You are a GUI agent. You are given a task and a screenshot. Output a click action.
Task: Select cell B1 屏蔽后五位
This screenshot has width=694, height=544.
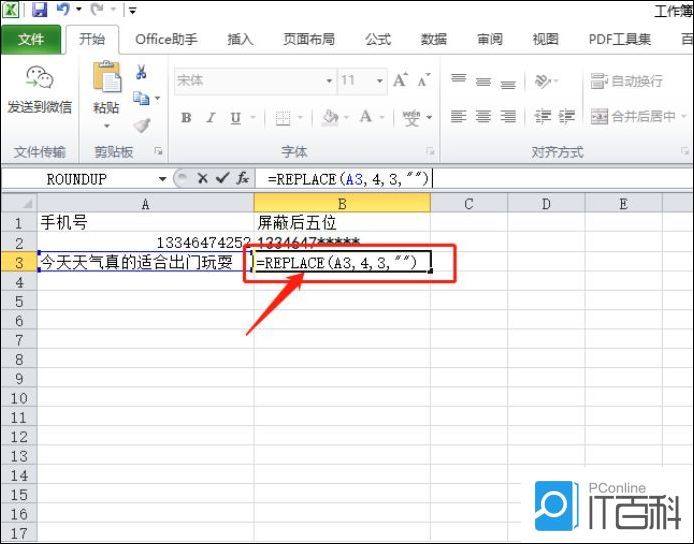point(342,223)
